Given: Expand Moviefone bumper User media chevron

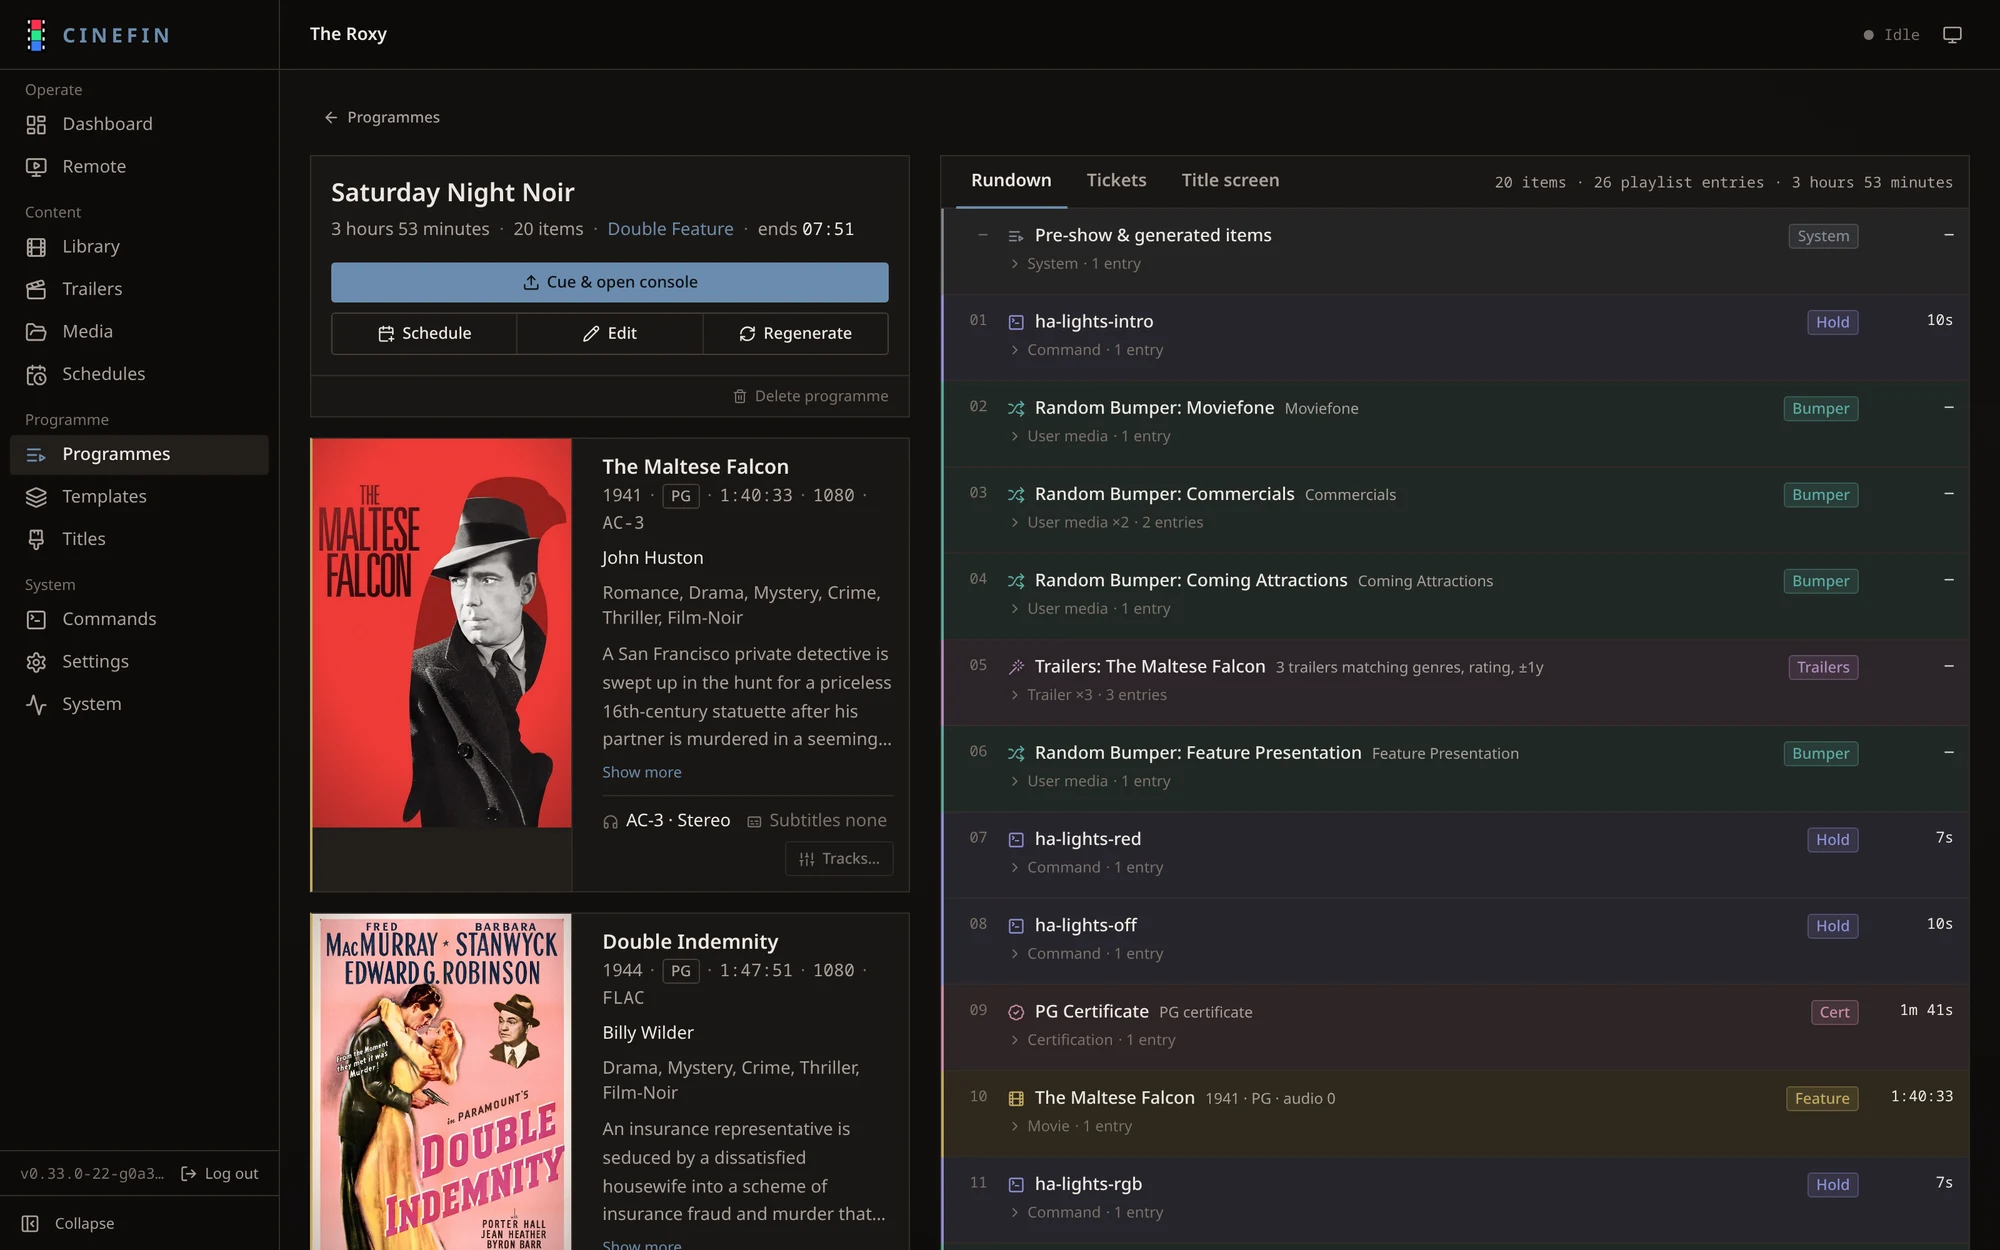Looking at the screenshot, I should pos(1015,436).
